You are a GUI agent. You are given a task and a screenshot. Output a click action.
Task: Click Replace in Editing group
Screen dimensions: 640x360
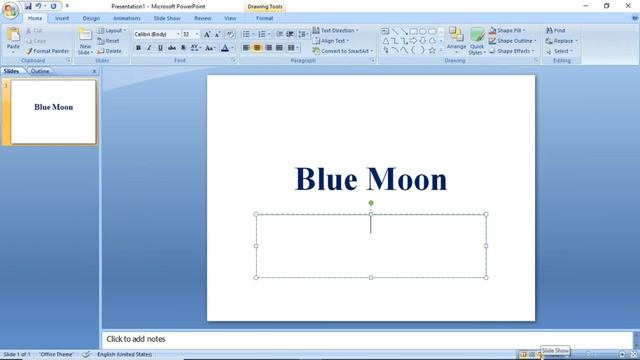pyautogui.click(x=562, y=41)
